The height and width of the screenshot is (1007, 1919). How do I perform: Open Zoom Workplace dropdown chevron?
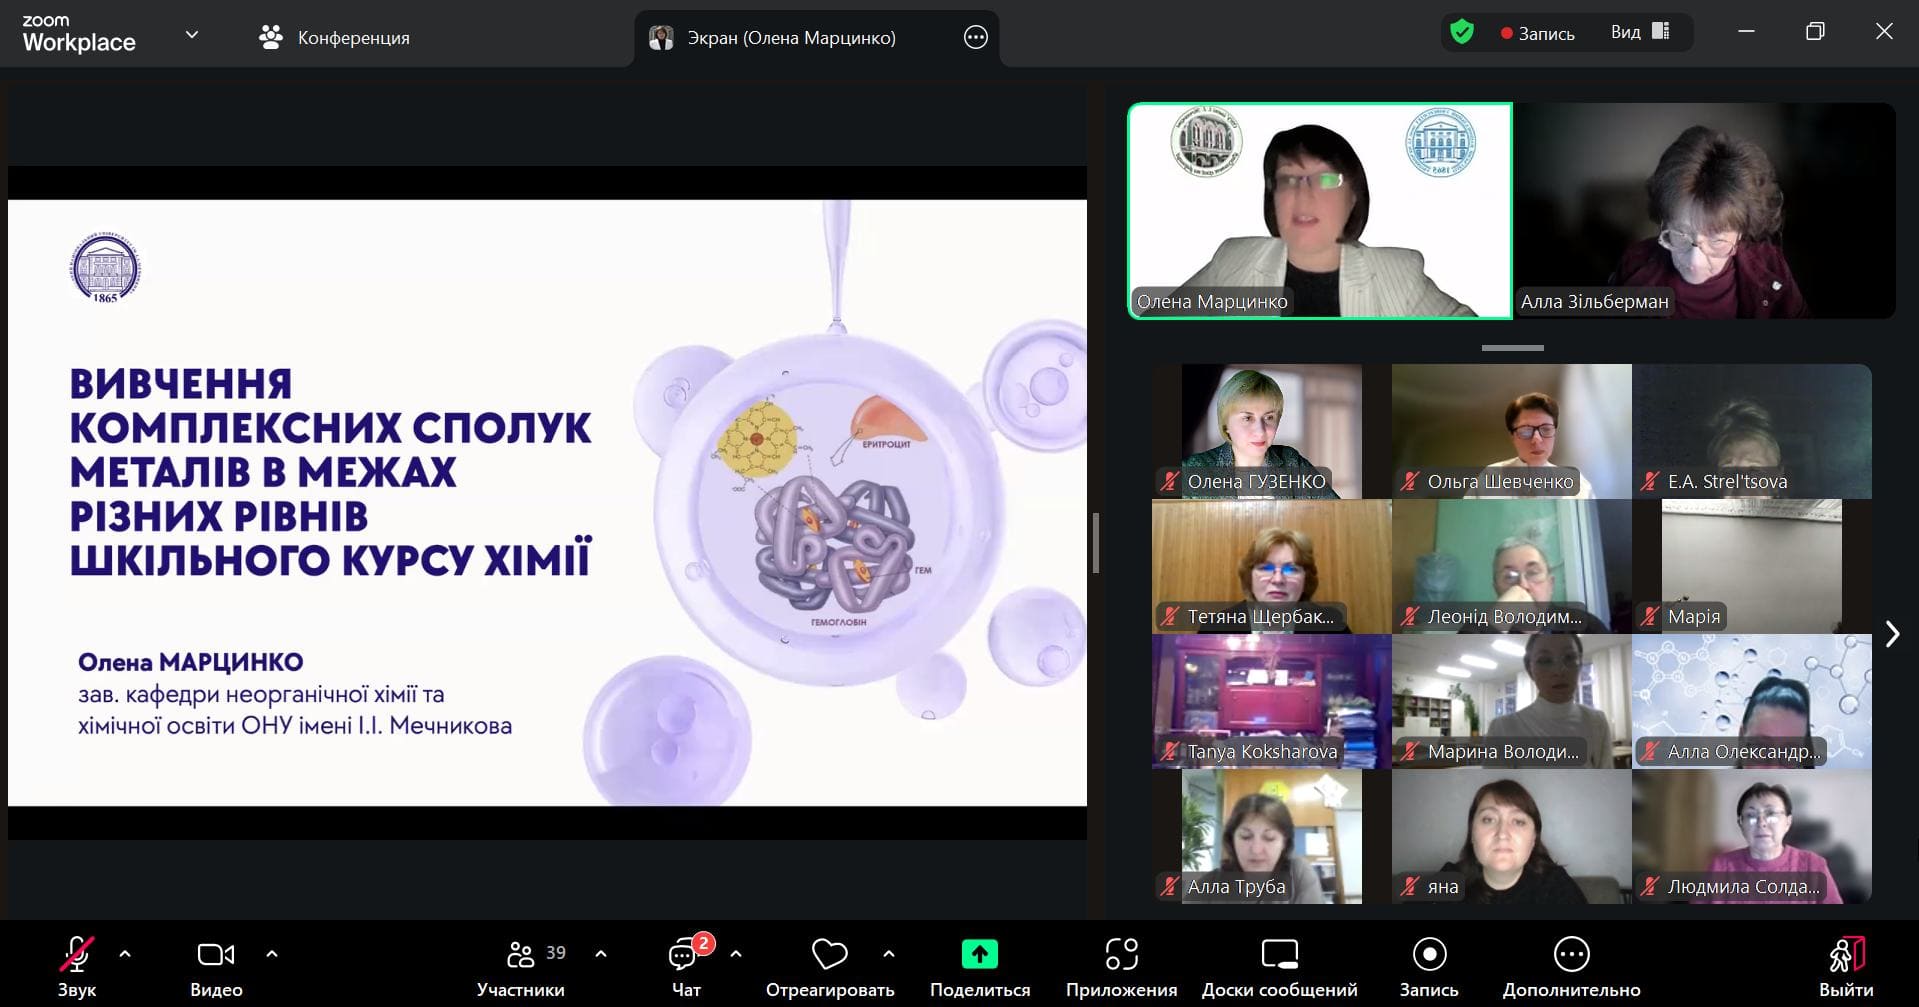click(x=192, y=35)
